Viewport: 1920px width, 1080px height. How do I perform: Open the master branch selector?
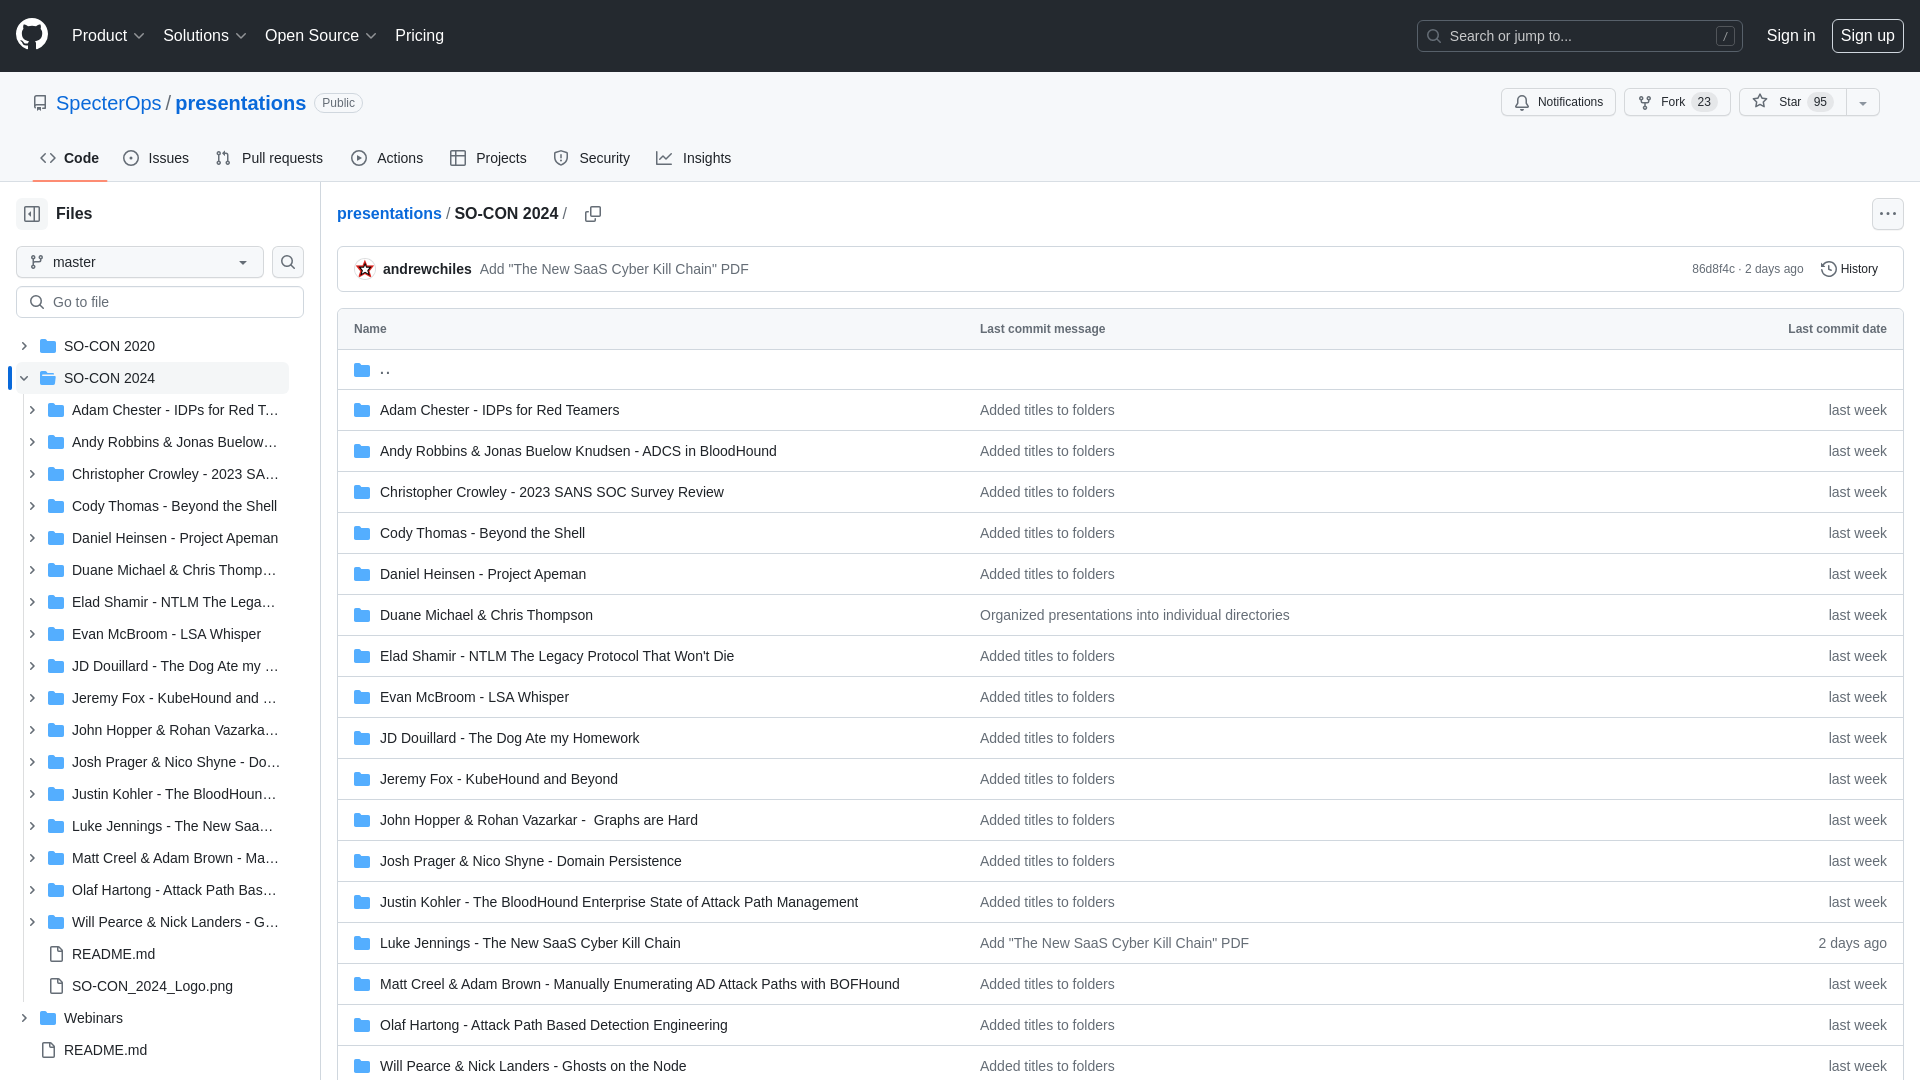(x=140, y=262)
